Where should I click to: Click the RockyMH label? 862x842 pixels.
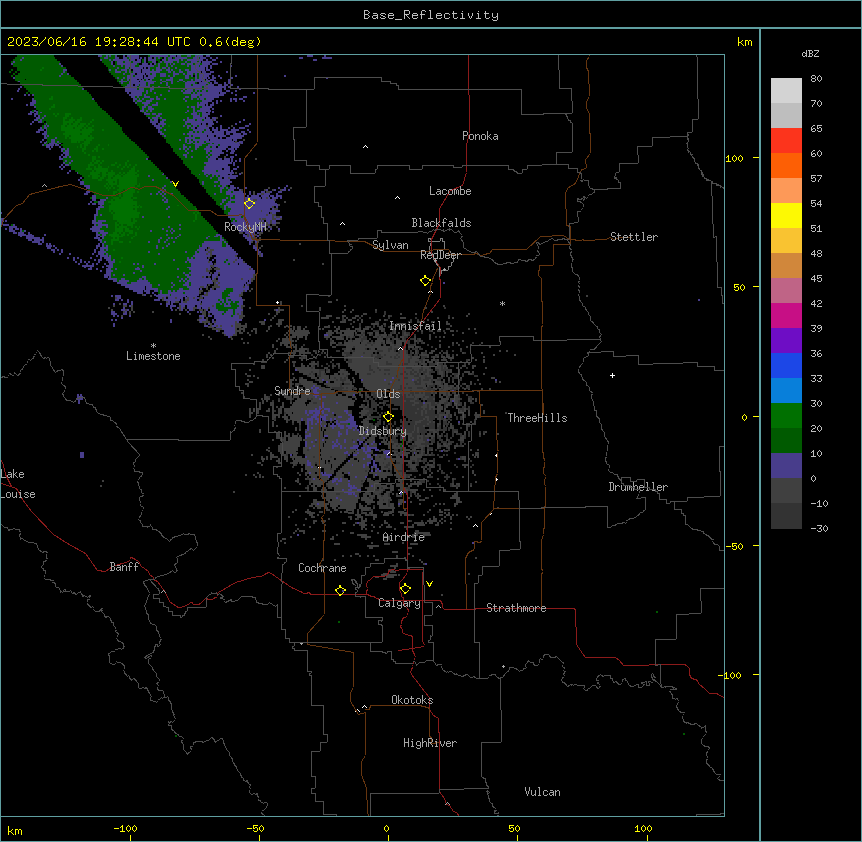245,227
